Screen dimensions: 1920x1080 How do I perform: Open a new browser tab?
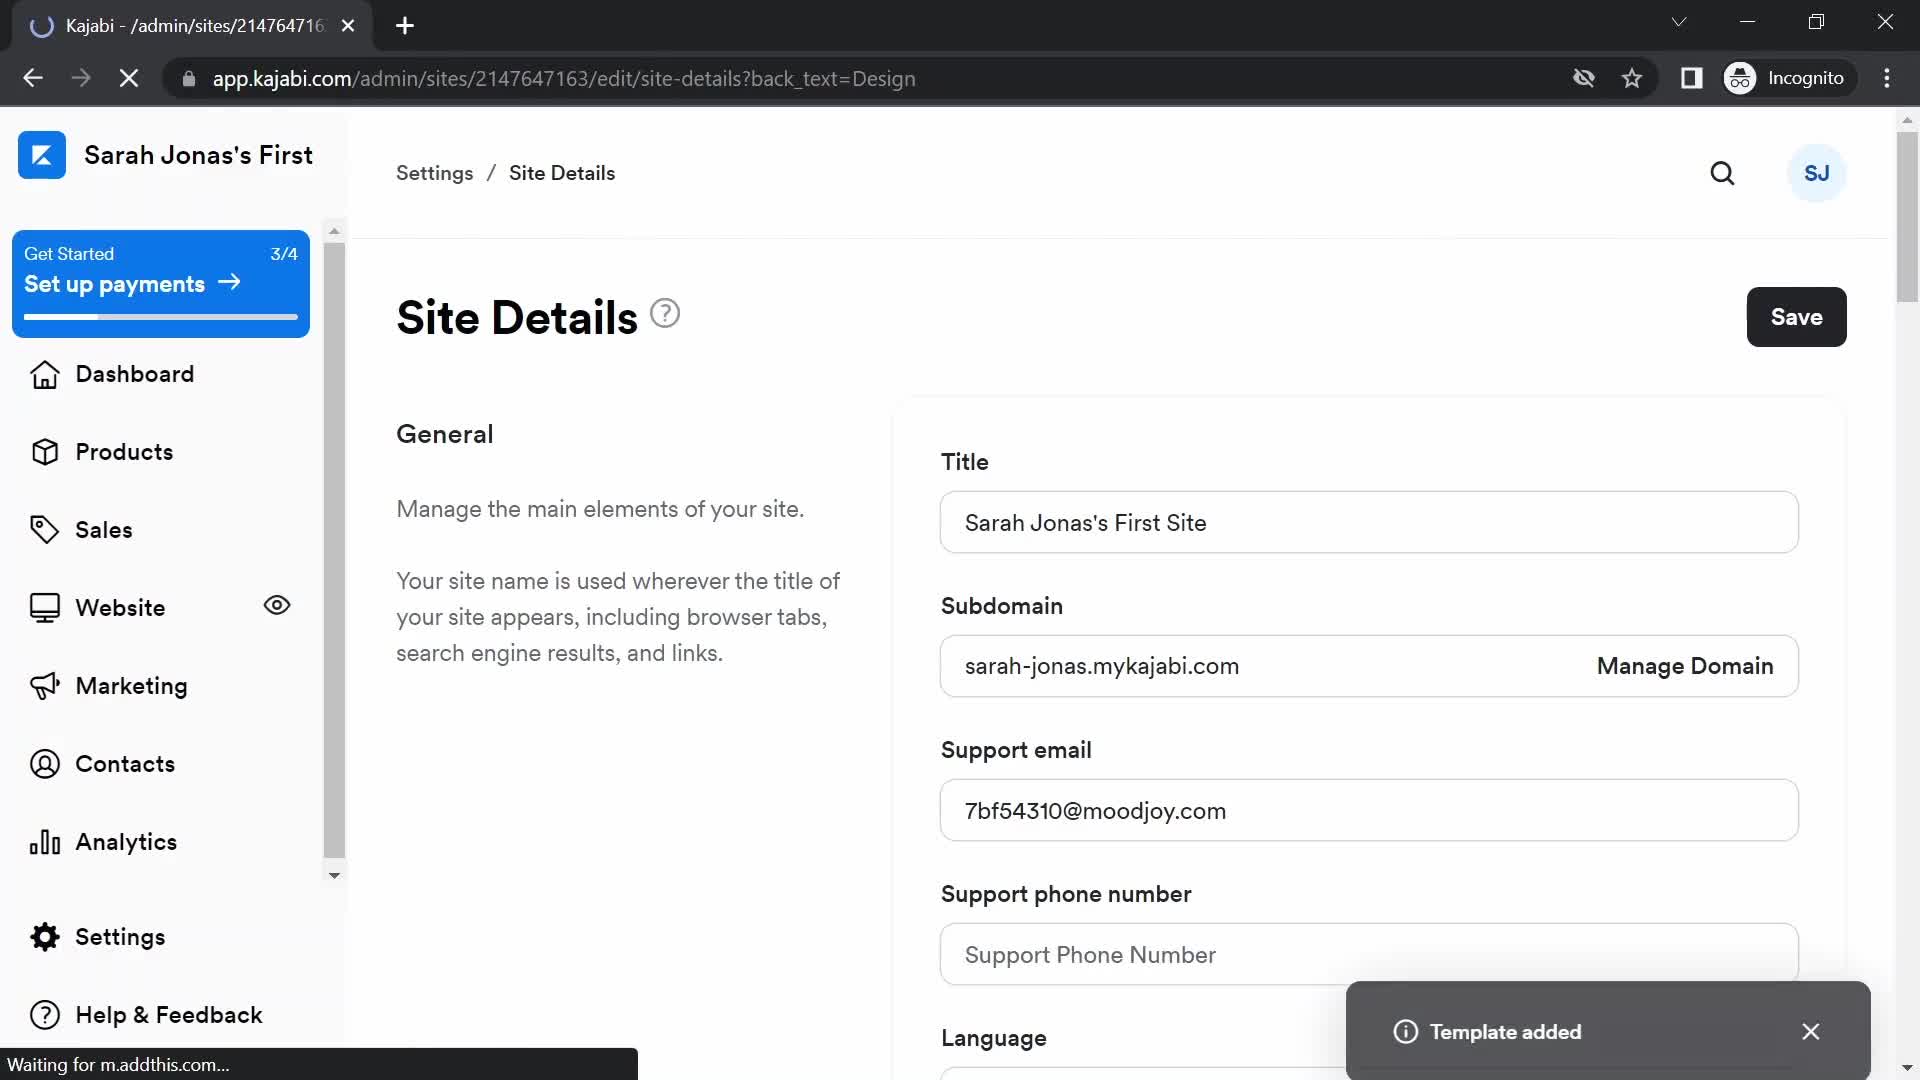click(x=405, y=26)
